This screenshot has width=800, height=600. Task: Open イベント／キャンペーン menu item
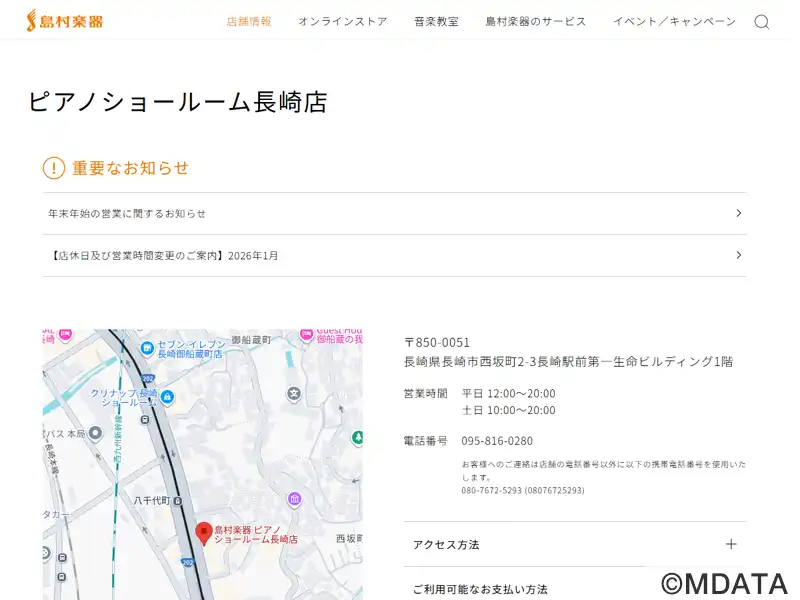point(674,22)
